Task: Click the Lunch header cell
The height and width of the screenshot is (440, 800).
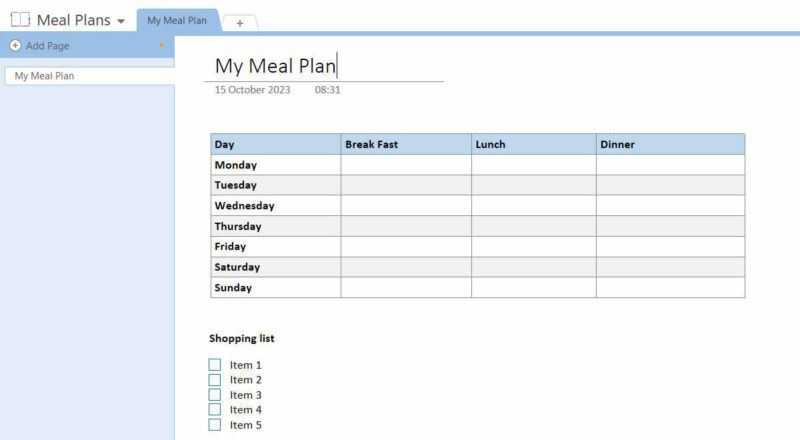Action: click(x=534, y=144)
